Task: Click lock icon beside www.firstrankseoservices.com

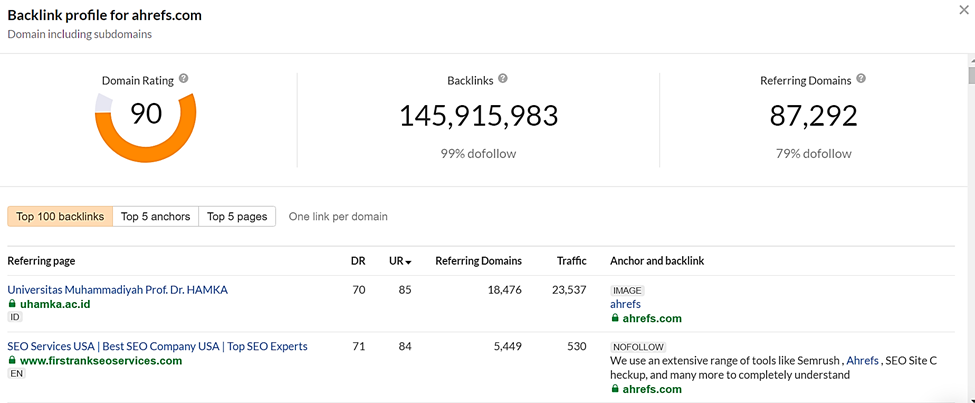Action: coord(12,360)
